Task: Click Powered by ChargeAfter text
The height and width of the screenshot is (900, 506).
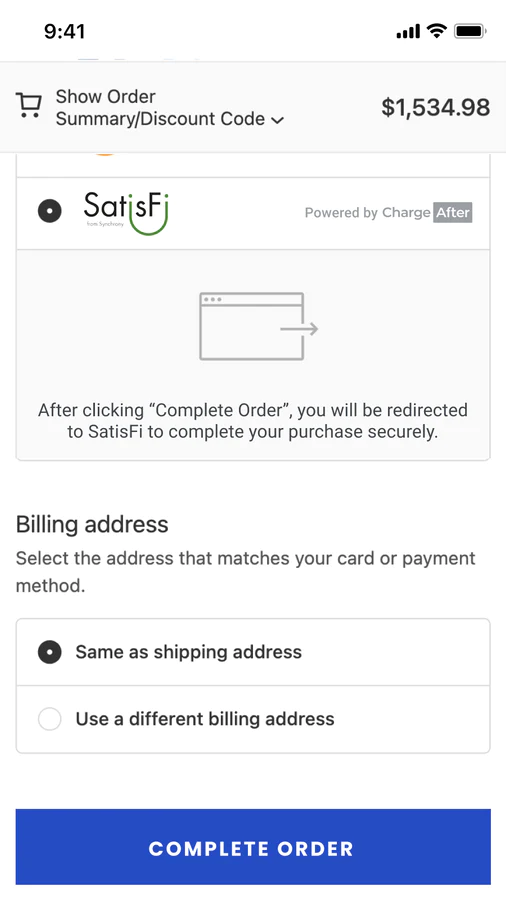Action: pyautogui.click(x=388, y=212)
